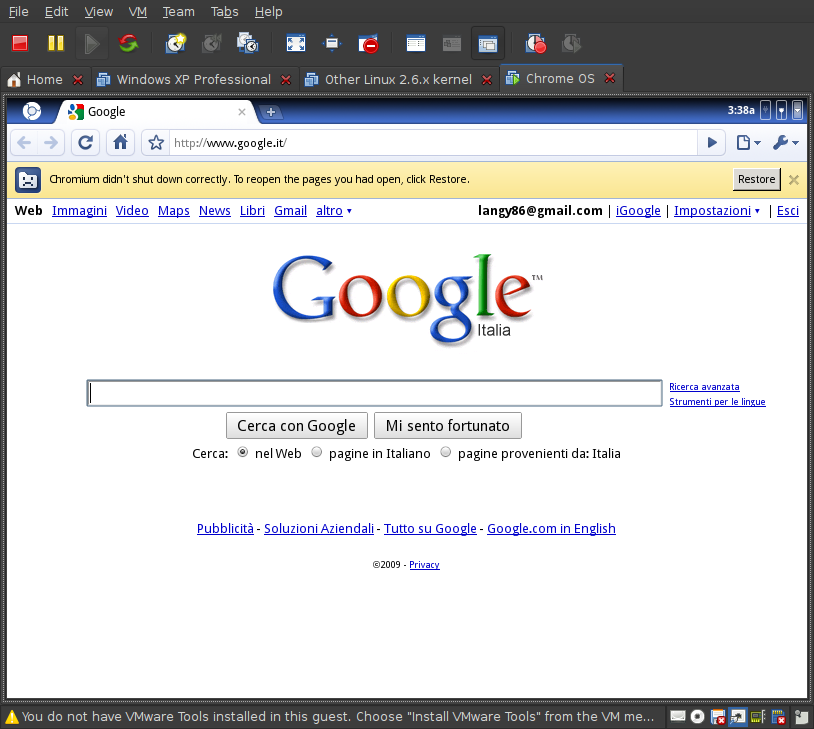The height and width of the screenshot is (729, 814).
Task: Take a snapshot of the virtual machine
Action: pos(175,43)
